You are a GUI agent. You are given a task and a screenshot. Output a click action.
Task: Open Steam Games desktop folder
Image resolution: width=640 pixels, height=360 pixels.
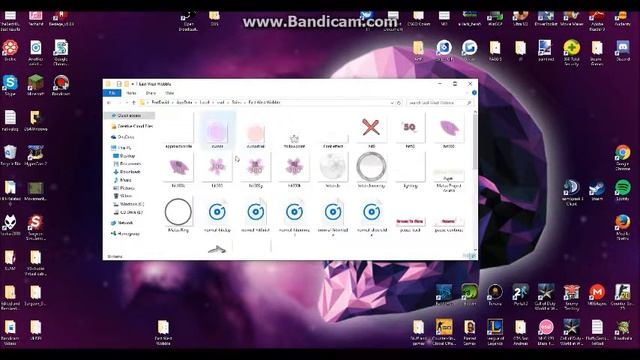click(x=597, y=52)
